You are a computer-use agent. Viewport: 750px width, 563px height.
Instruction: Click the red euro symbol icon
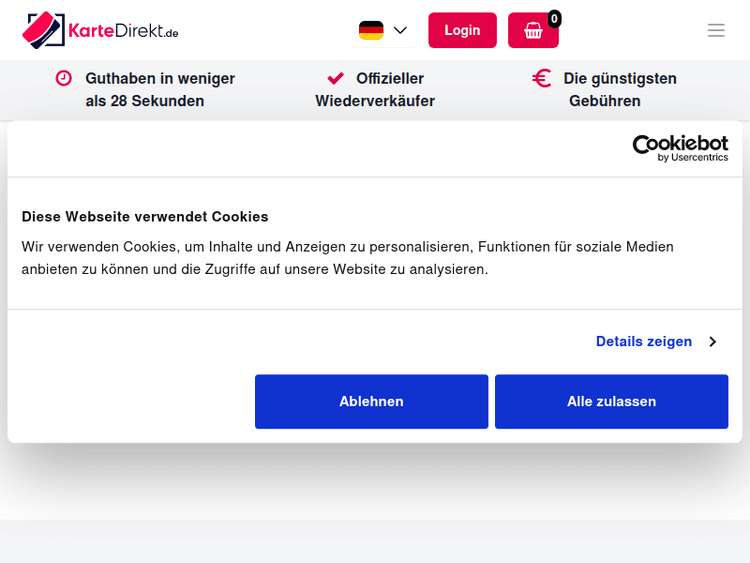542,78
